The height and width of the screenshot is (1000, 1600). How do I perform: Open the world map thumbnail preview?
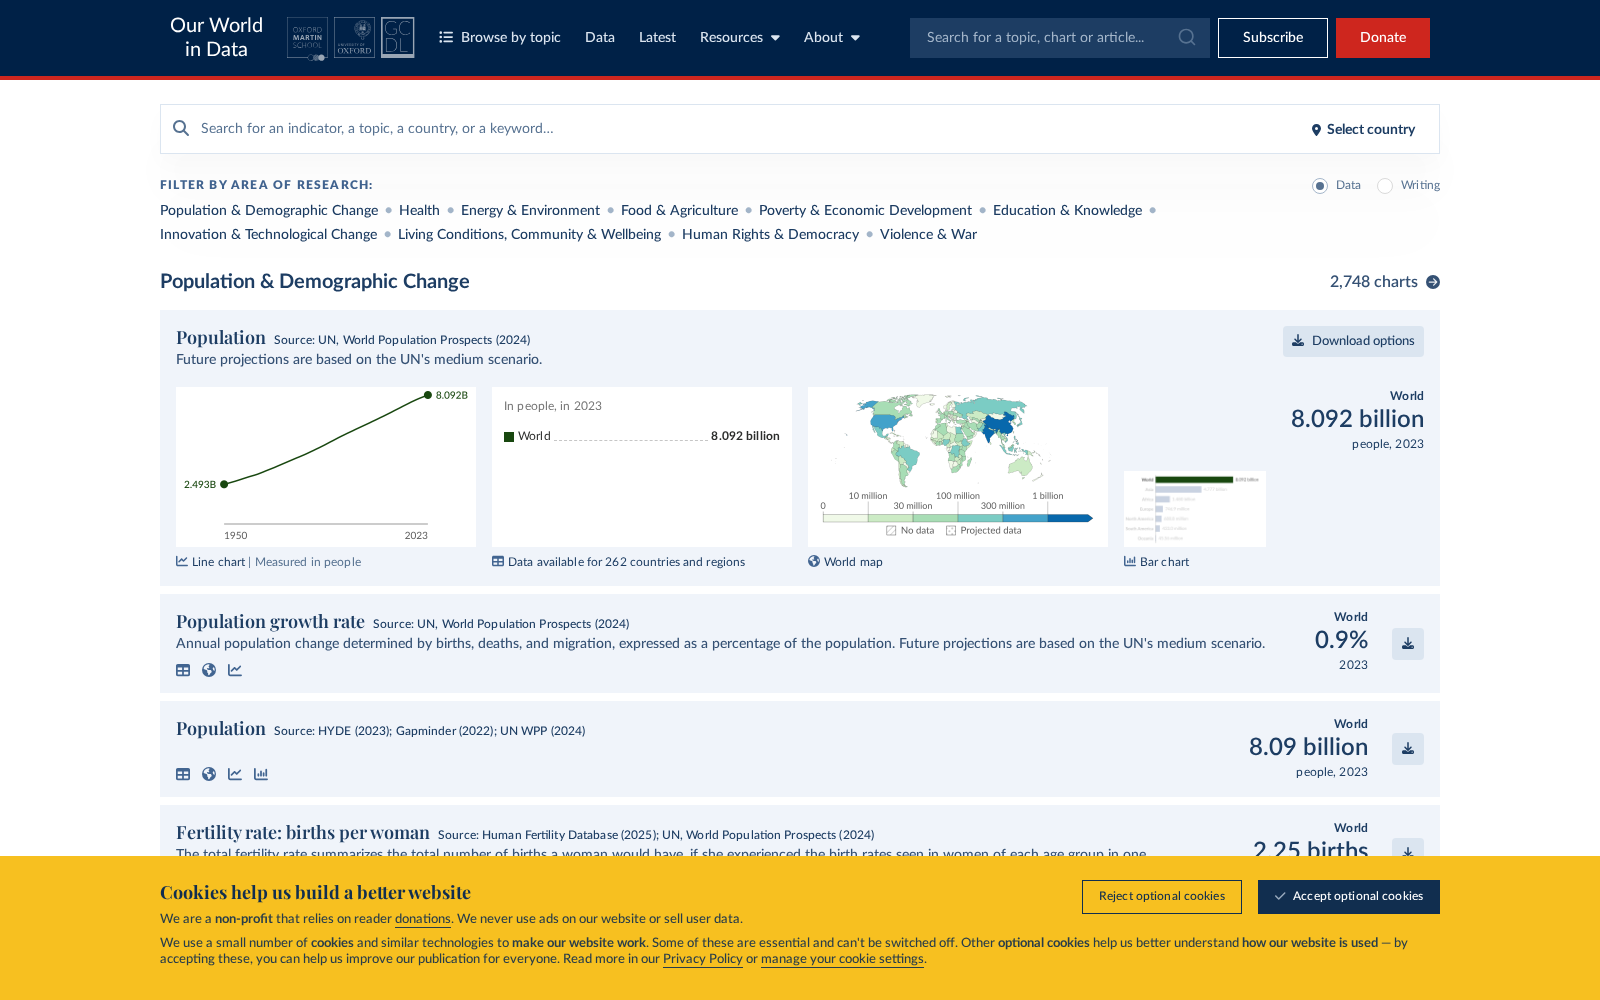coord(958,467)
